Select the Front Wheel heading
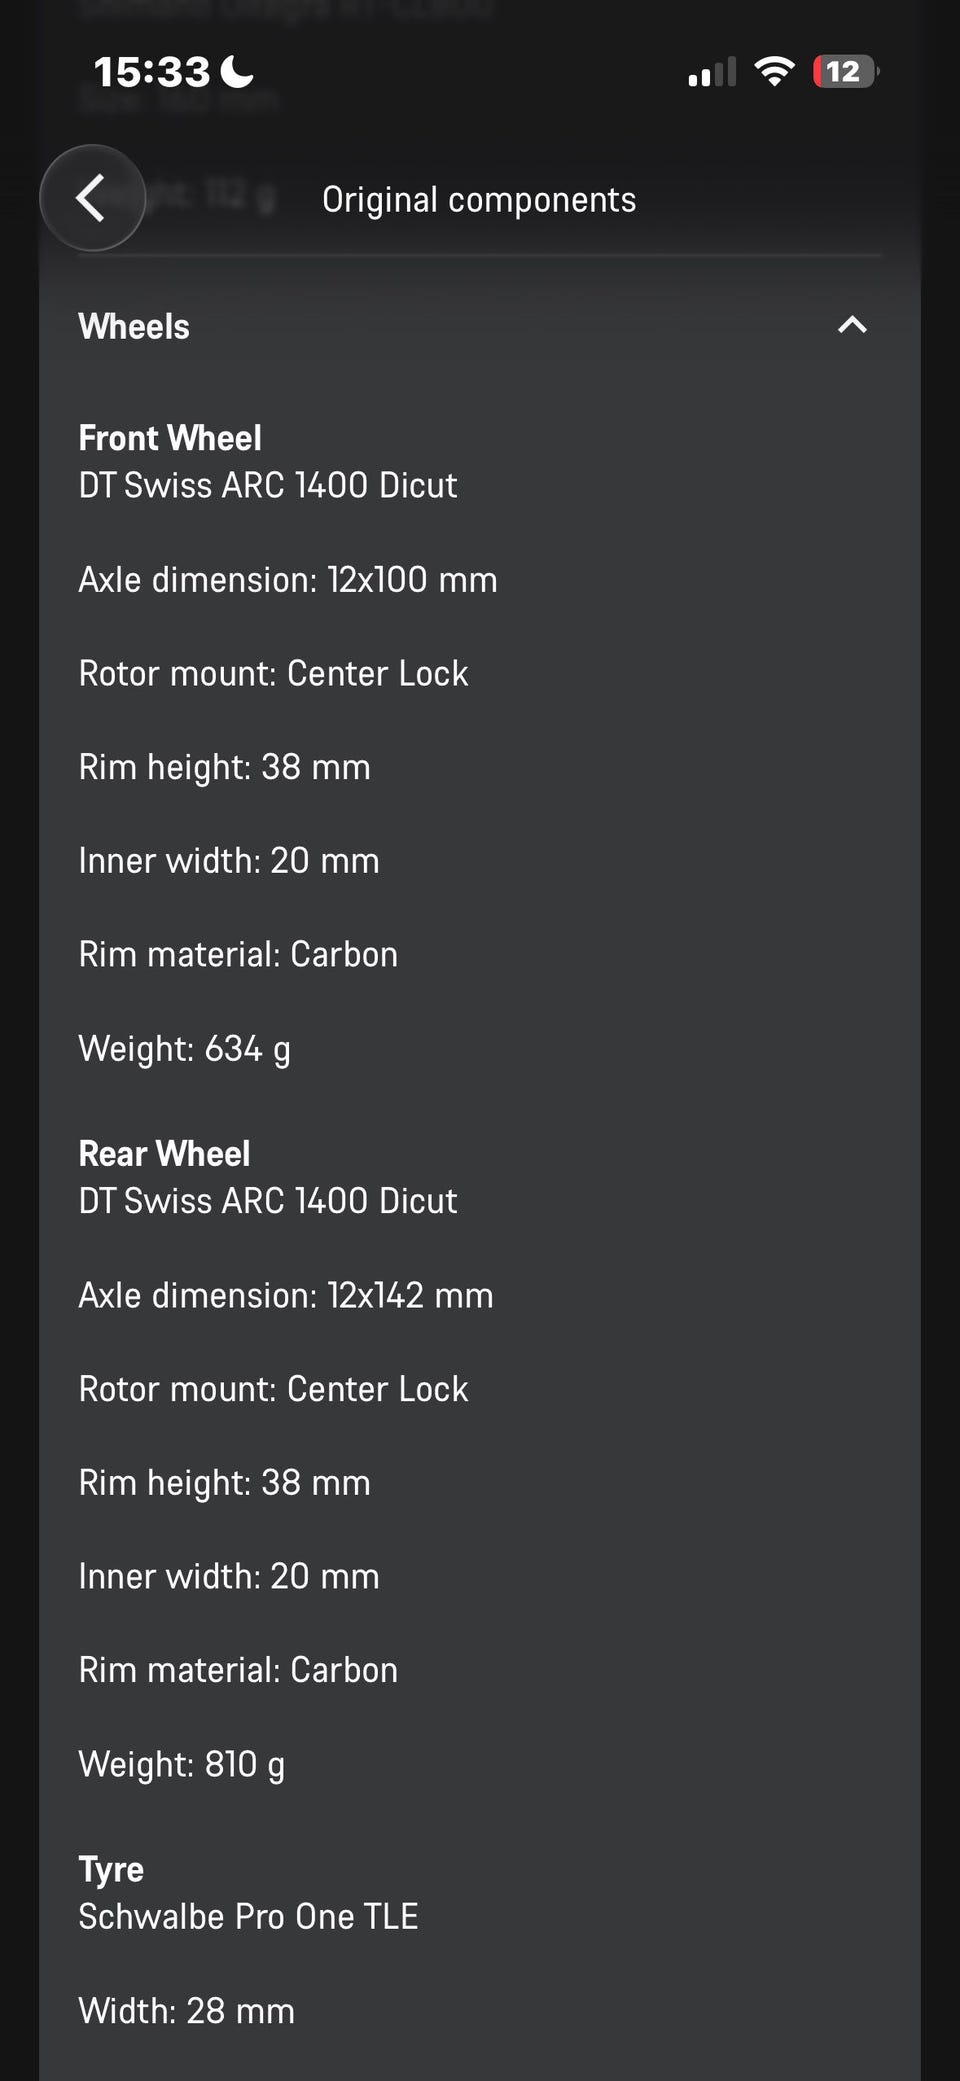Screen dimensions: 960x2081 click(x=170, y=438)
